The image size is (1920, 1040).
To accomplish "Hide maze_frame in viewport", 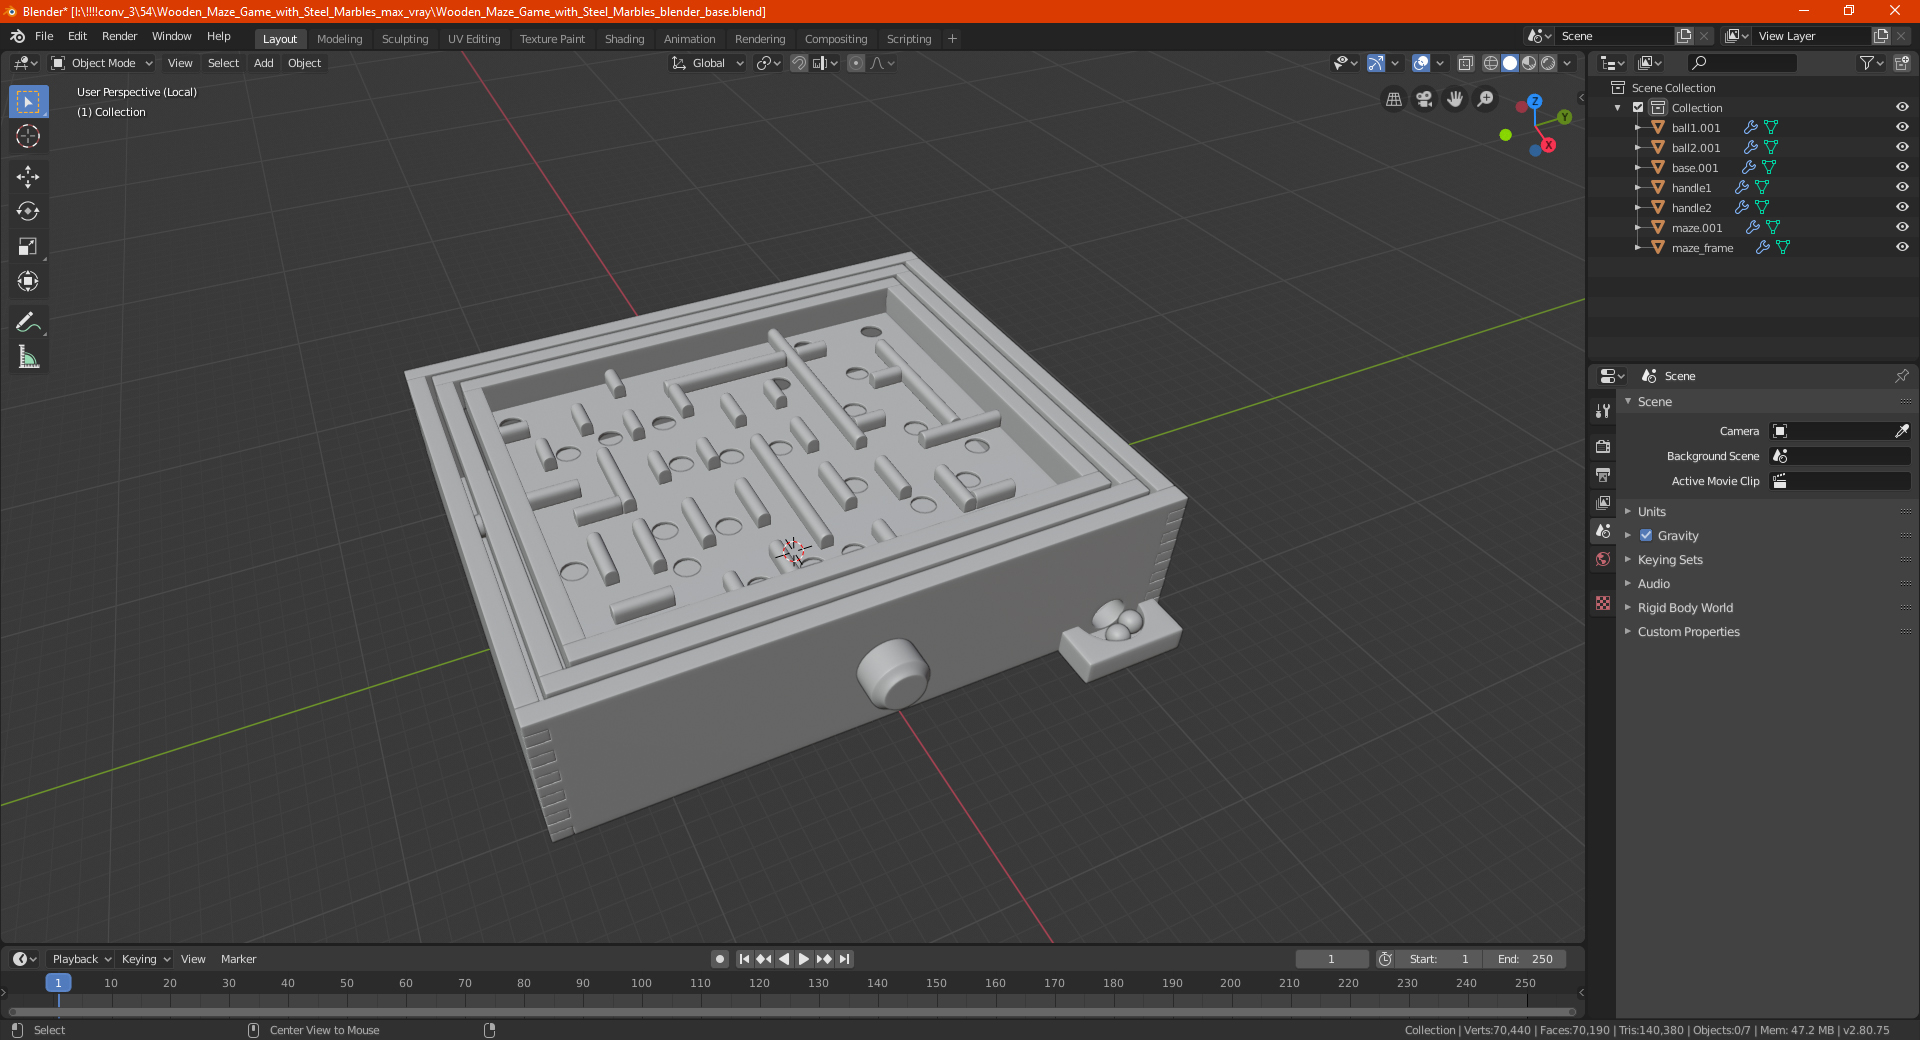I will 1902,247.
